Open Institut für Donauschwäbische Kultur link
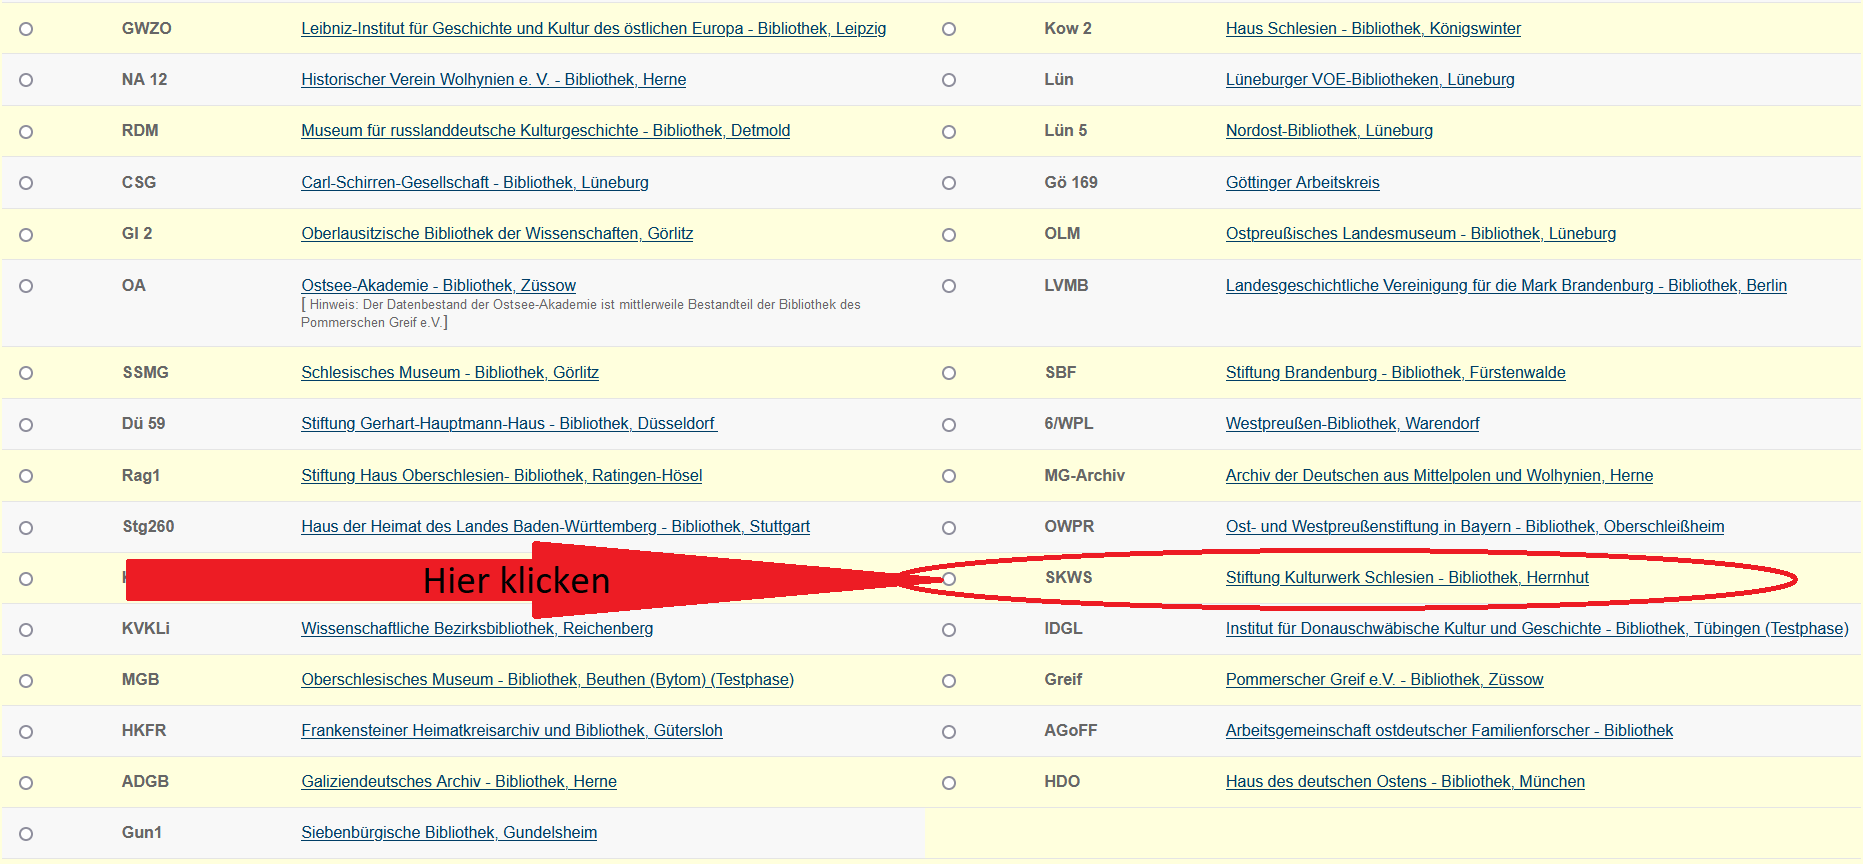The image size is (1863, 864). pos(1537,629)
